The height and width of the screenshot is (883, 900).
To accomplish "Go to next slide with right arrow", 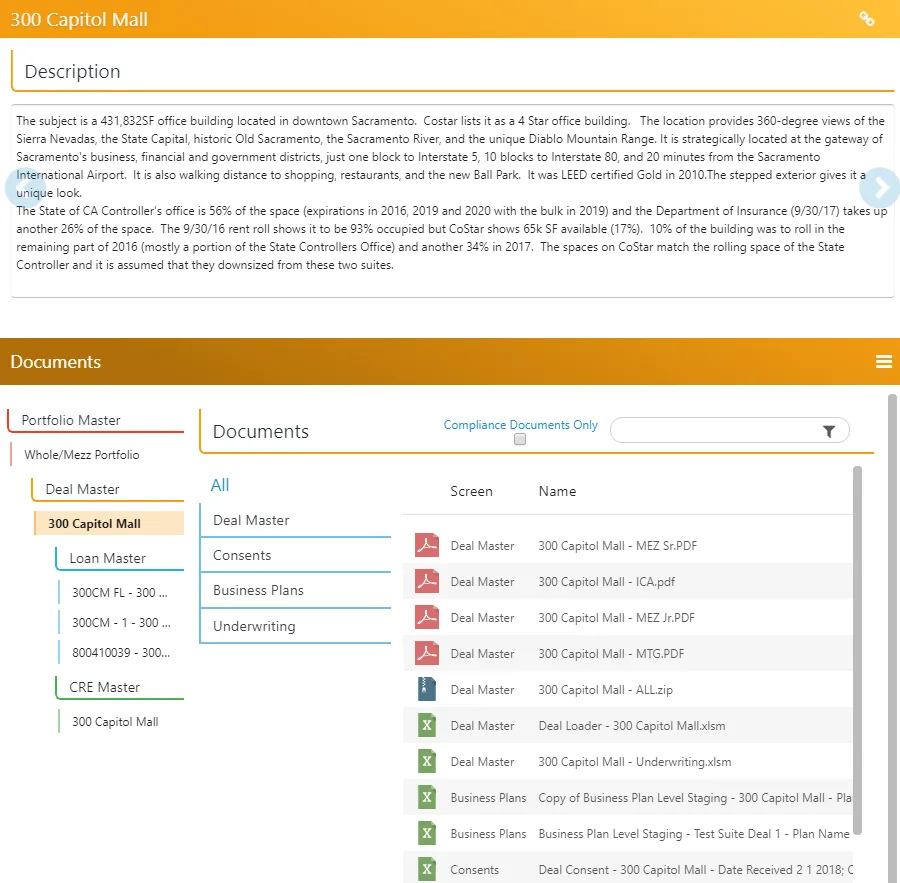I will tap(880, 187).
